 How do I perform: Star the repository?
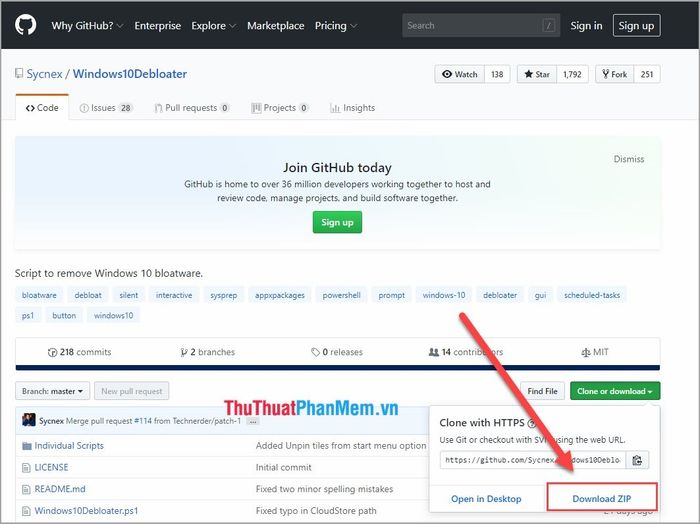click(537, 74)
